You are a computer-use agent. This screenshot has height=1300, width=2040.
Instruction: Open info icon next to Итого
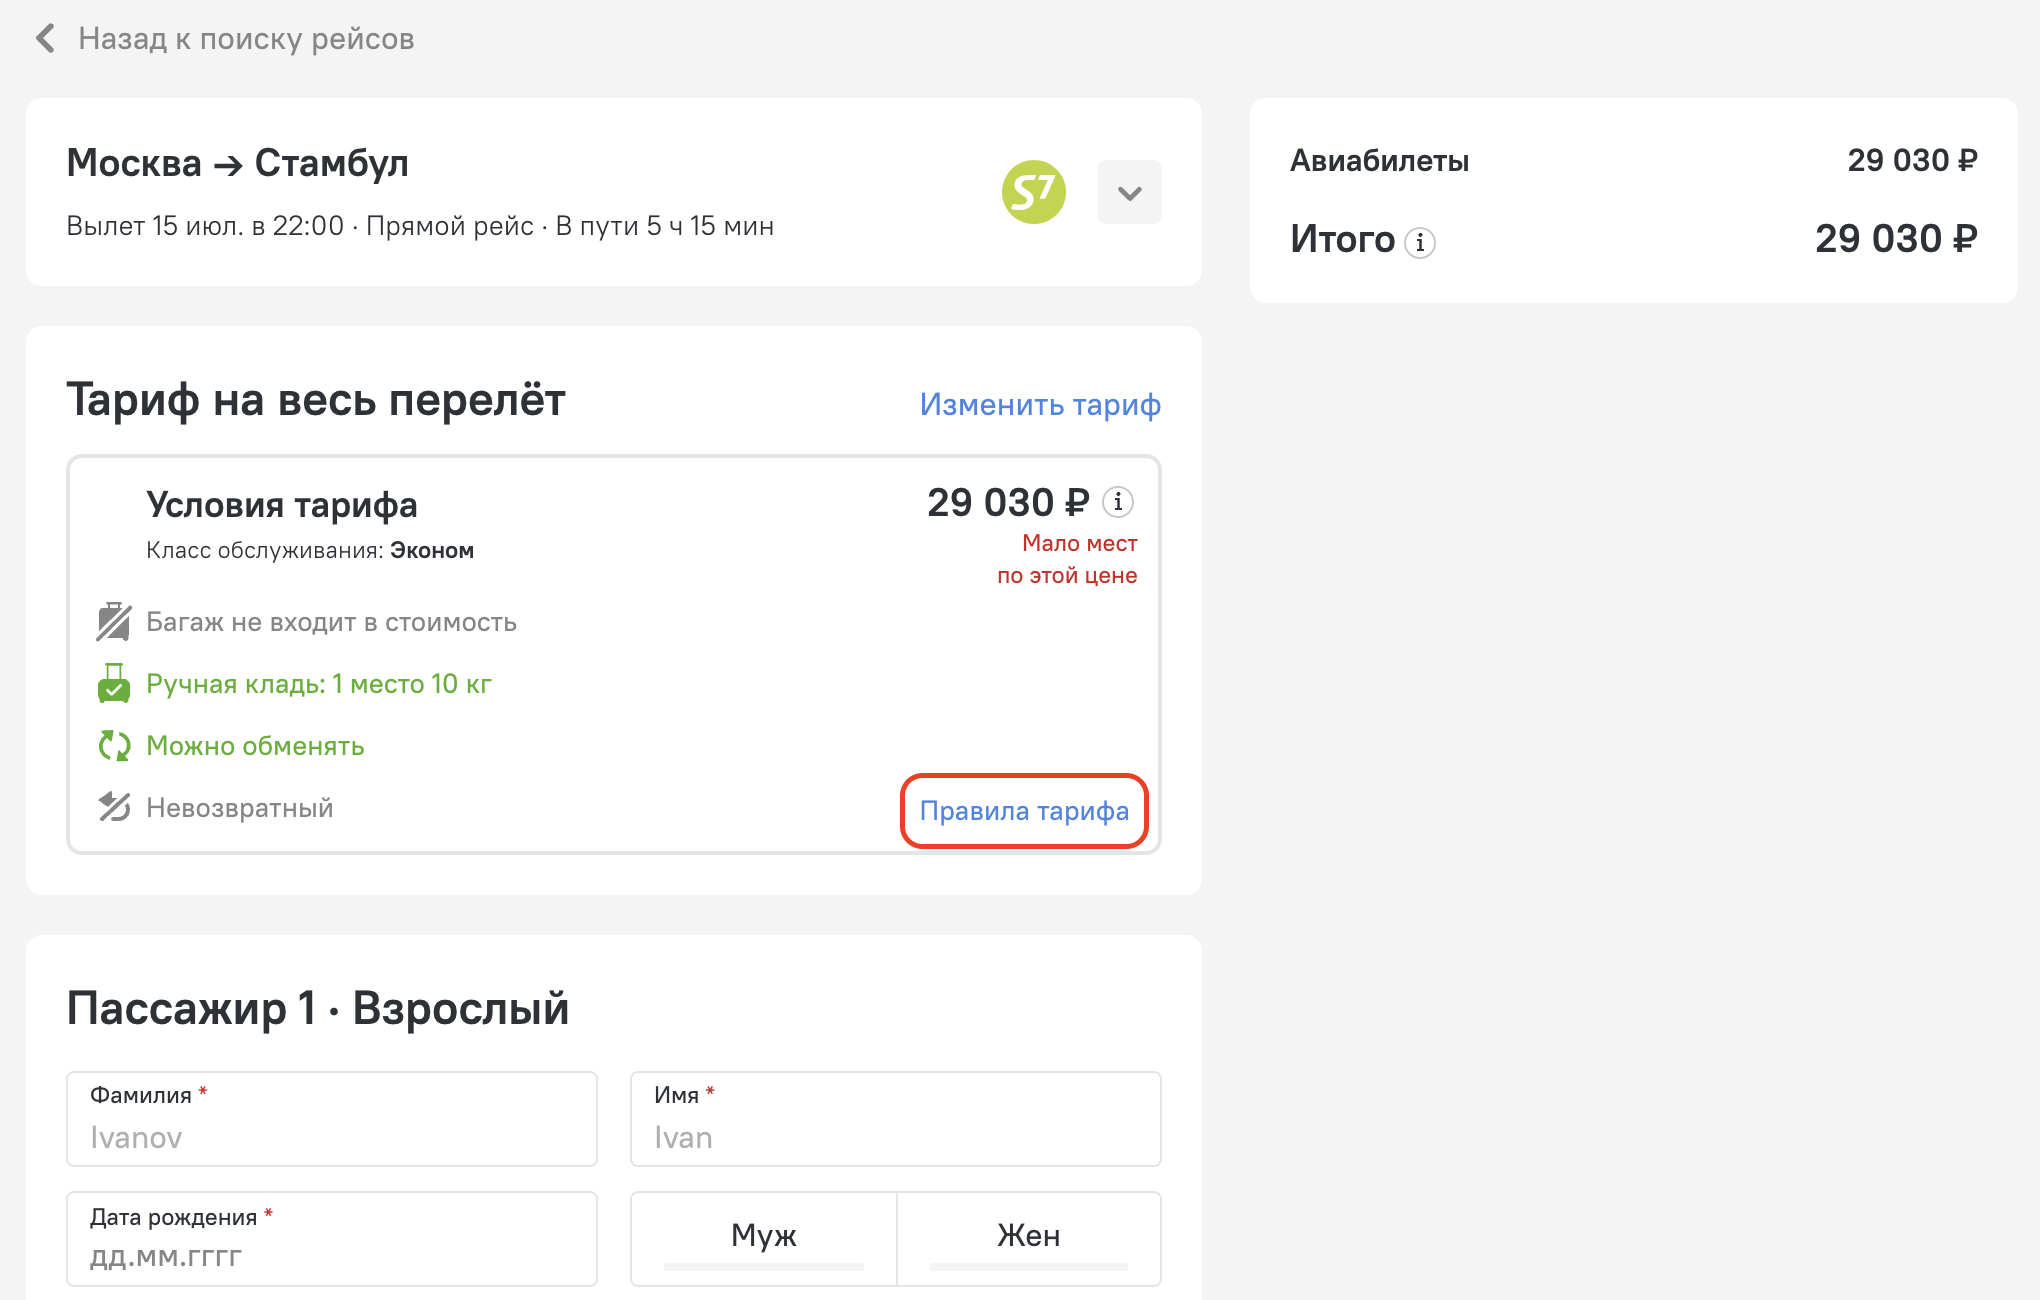[1420, 242]
